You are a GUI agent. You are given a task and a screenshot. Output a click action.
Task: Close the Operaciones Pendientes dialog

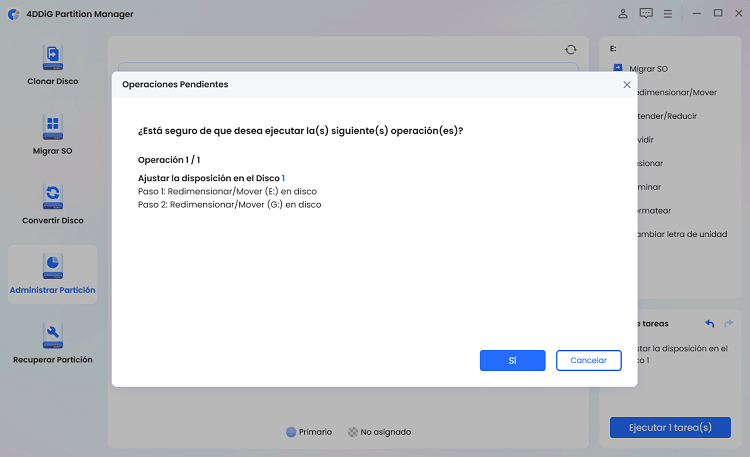627,85
